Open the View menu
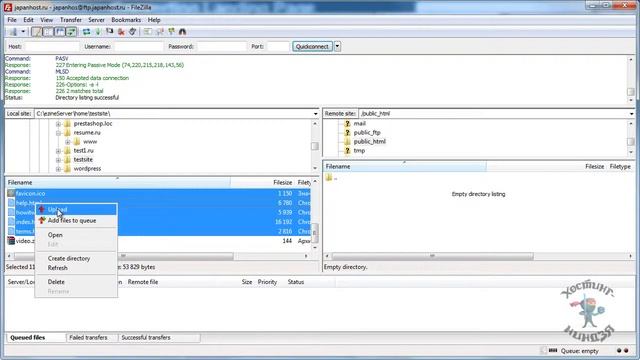This screenshot has width=640, height=360. 47,20
